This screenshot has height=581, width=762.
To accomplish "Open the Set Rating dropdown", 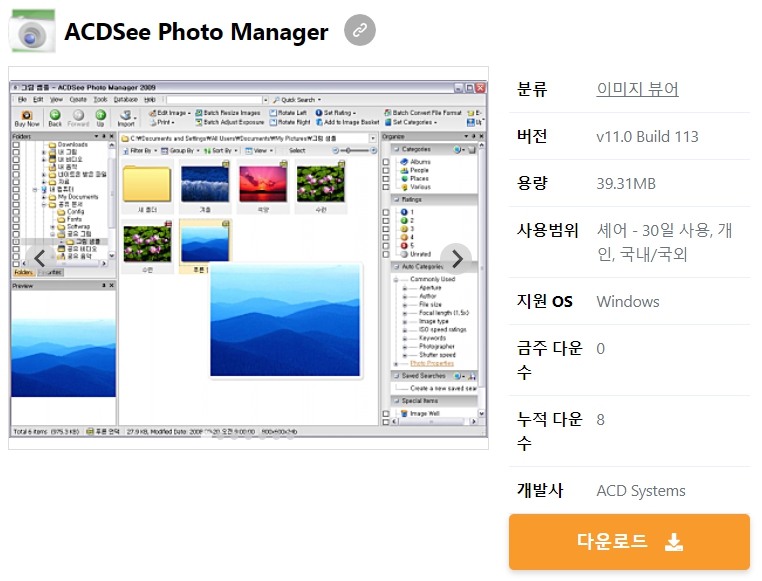I will [x=336, y=113].
